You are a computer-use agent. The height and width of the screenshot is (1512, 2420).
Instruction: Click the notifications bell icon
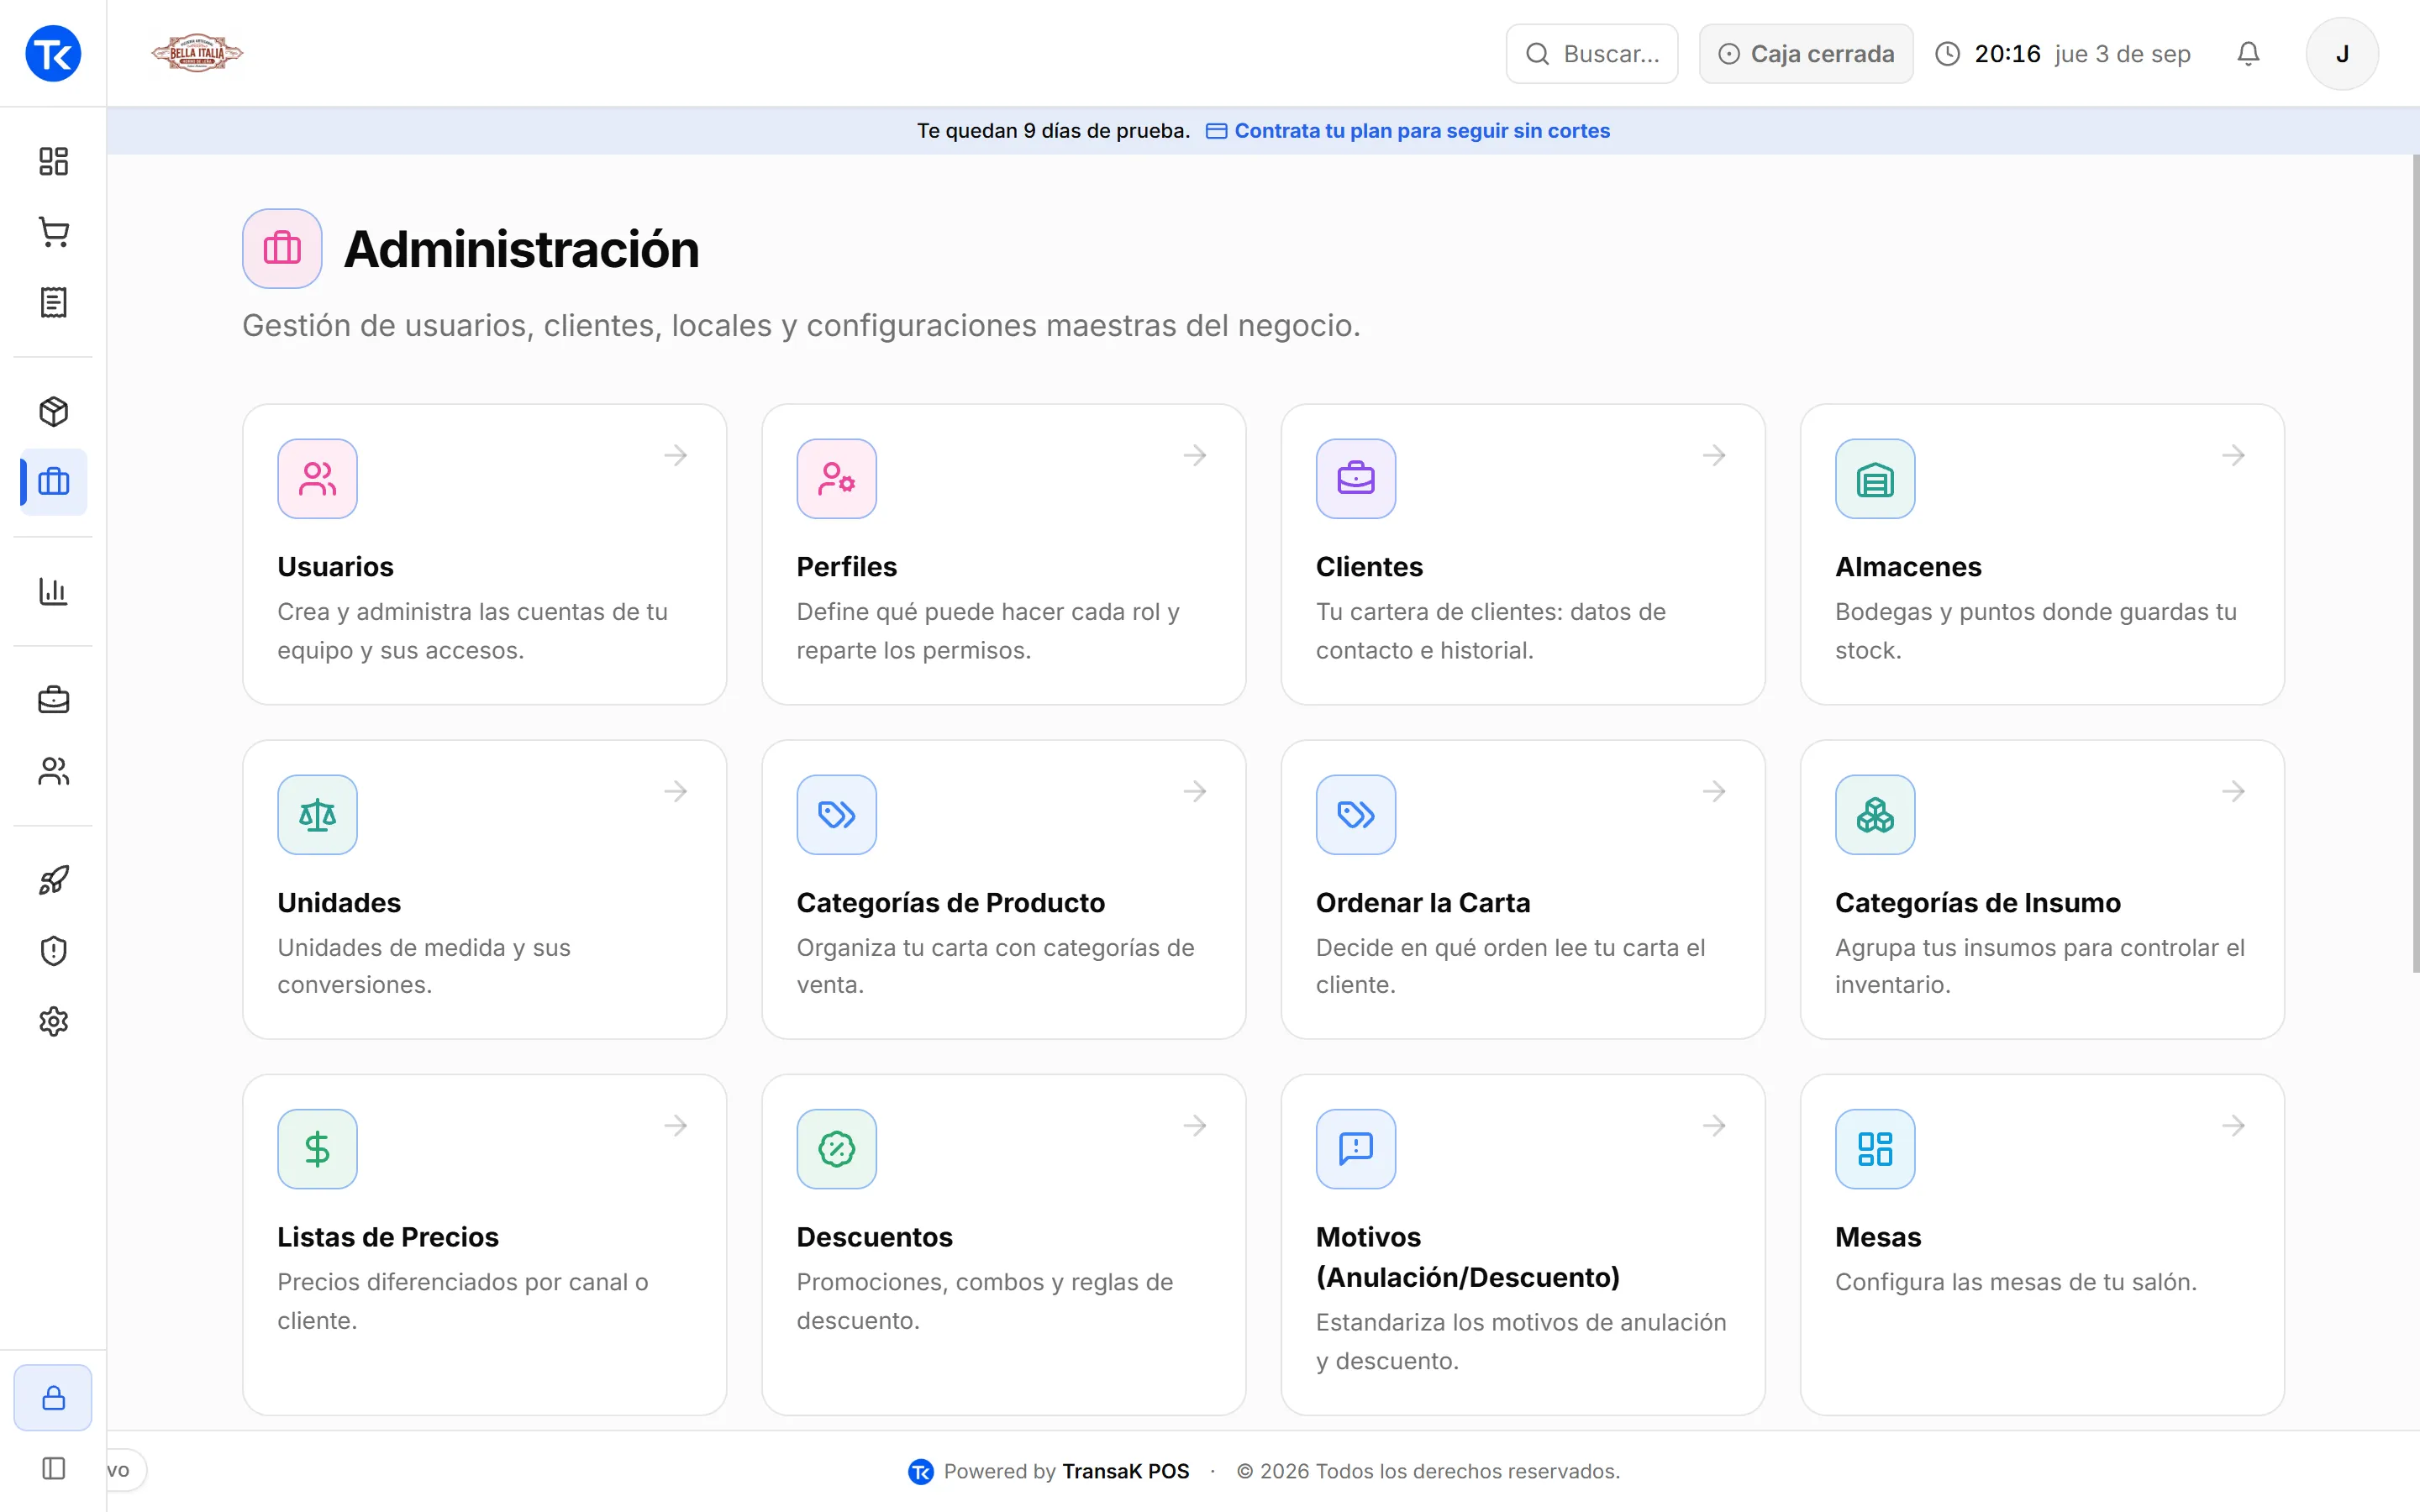pos(2248,54)
